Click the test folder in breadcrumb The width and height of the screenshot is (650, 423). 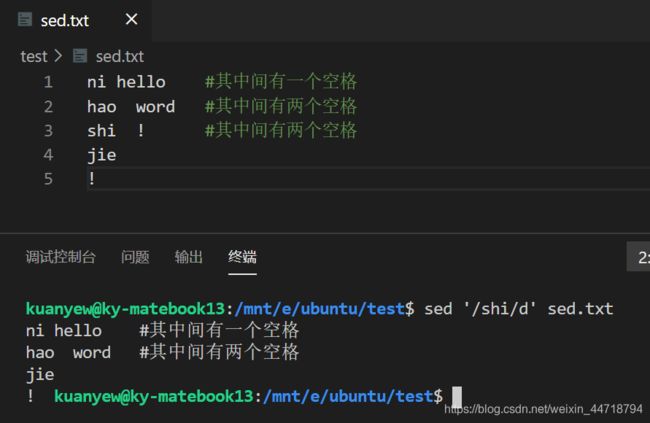pyautogui.click(x=34, y=56)
